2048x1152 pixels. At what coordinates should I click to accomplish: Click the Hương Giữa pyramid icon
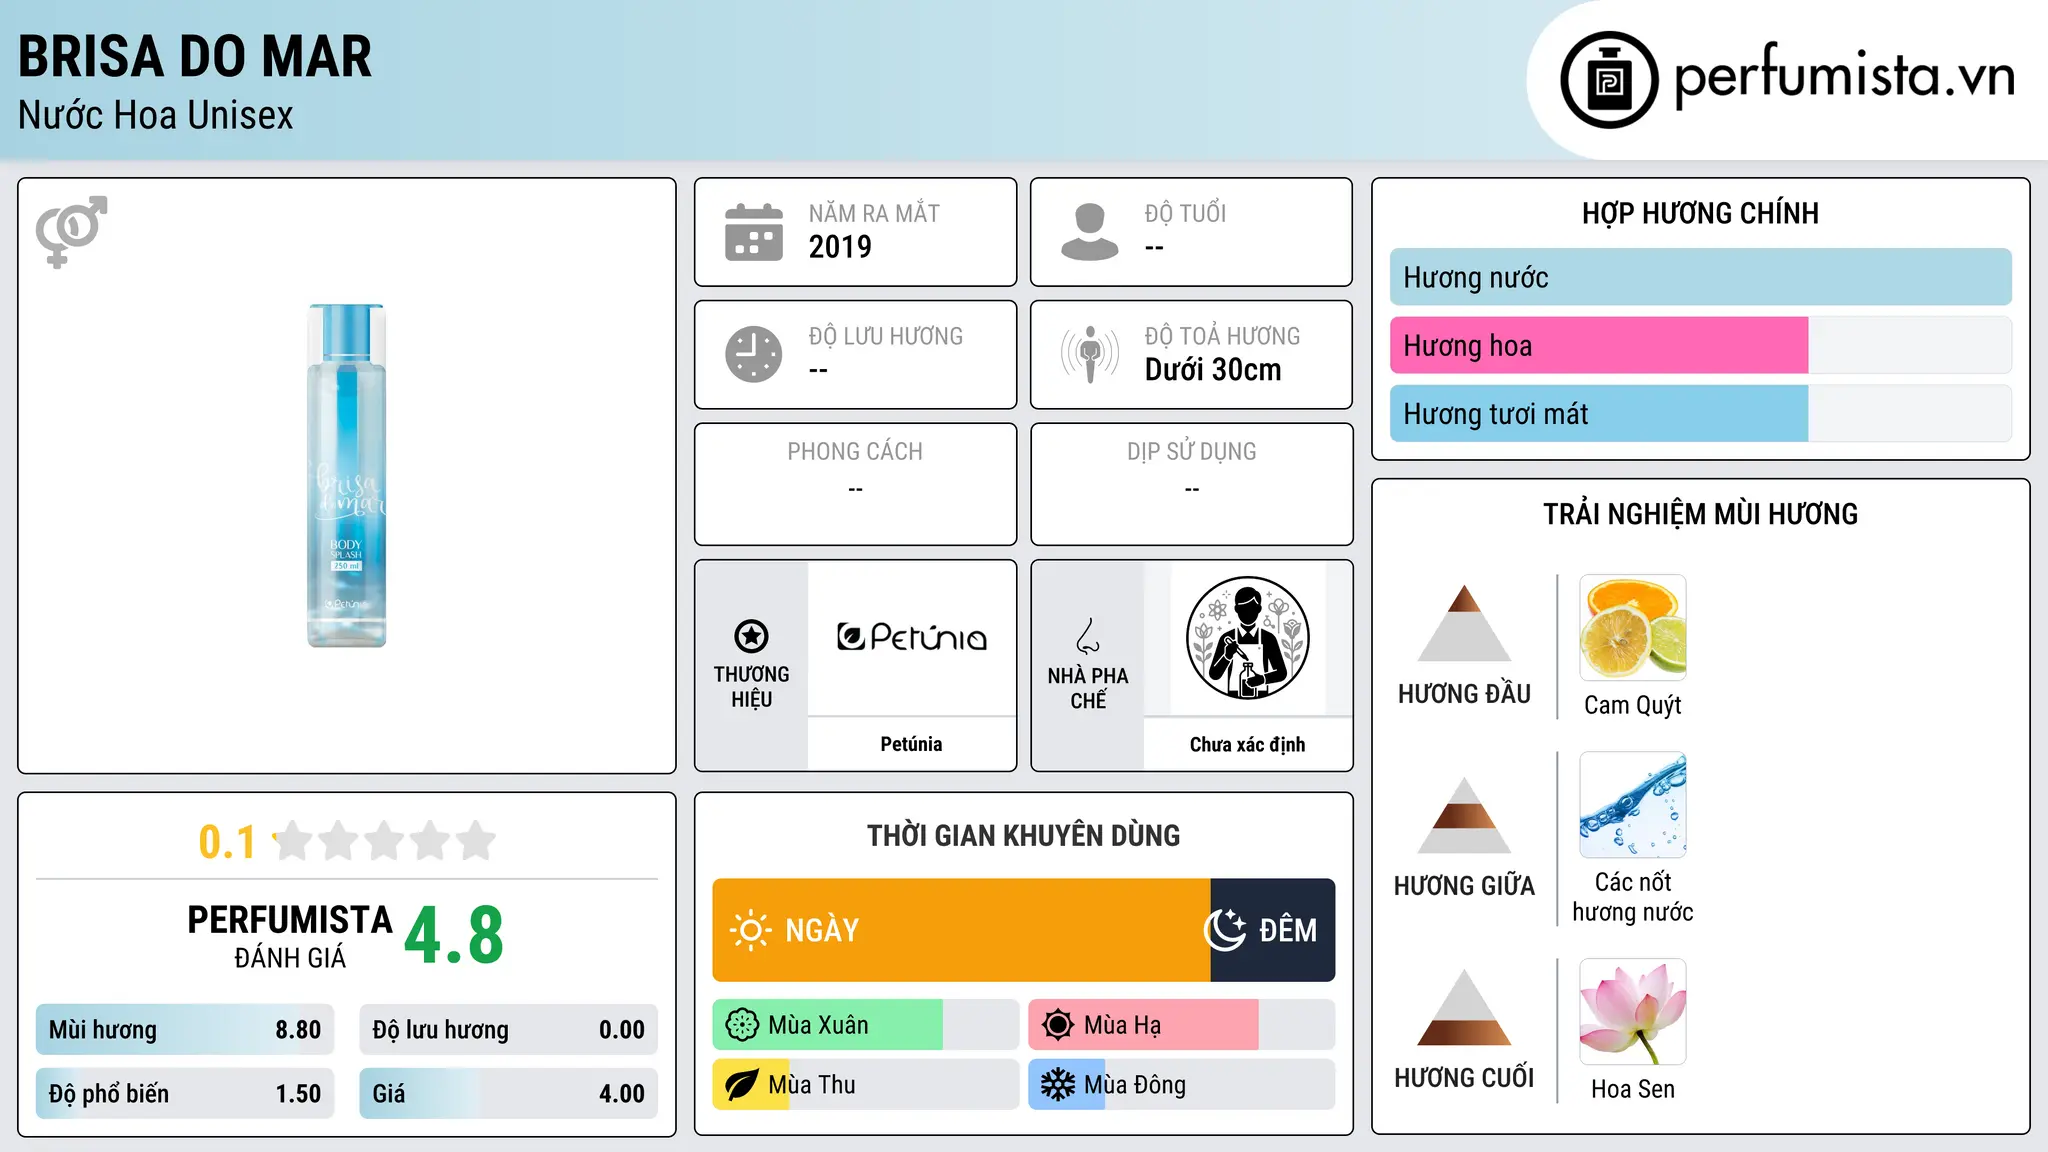1464,815
